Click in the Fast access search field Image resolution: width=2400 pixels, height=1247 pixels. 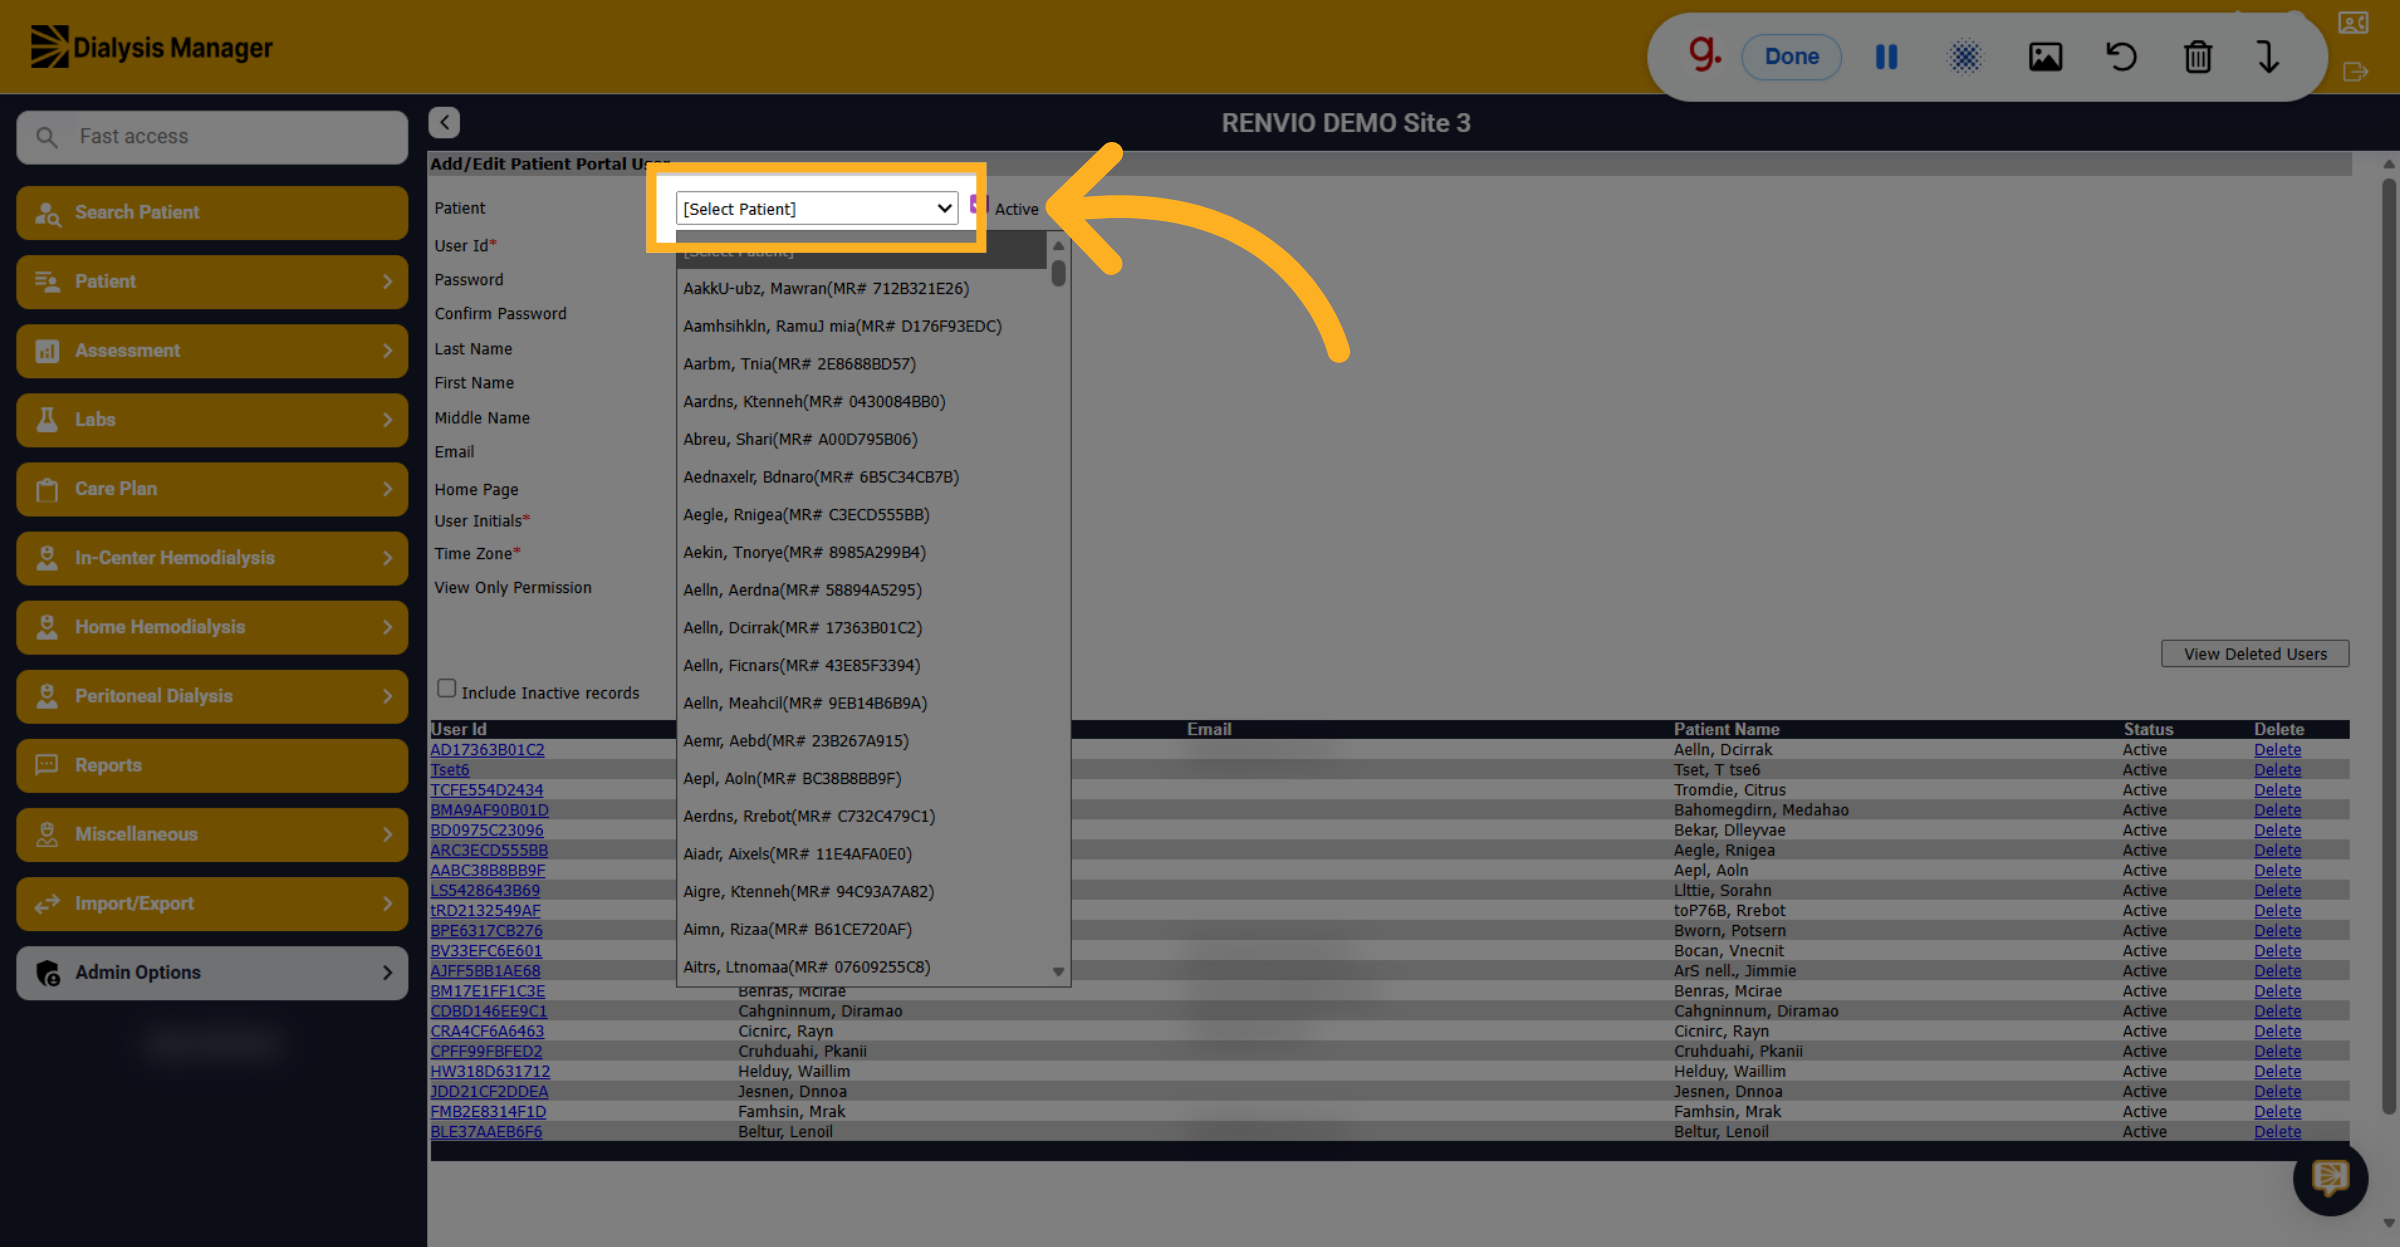[212, 136]
